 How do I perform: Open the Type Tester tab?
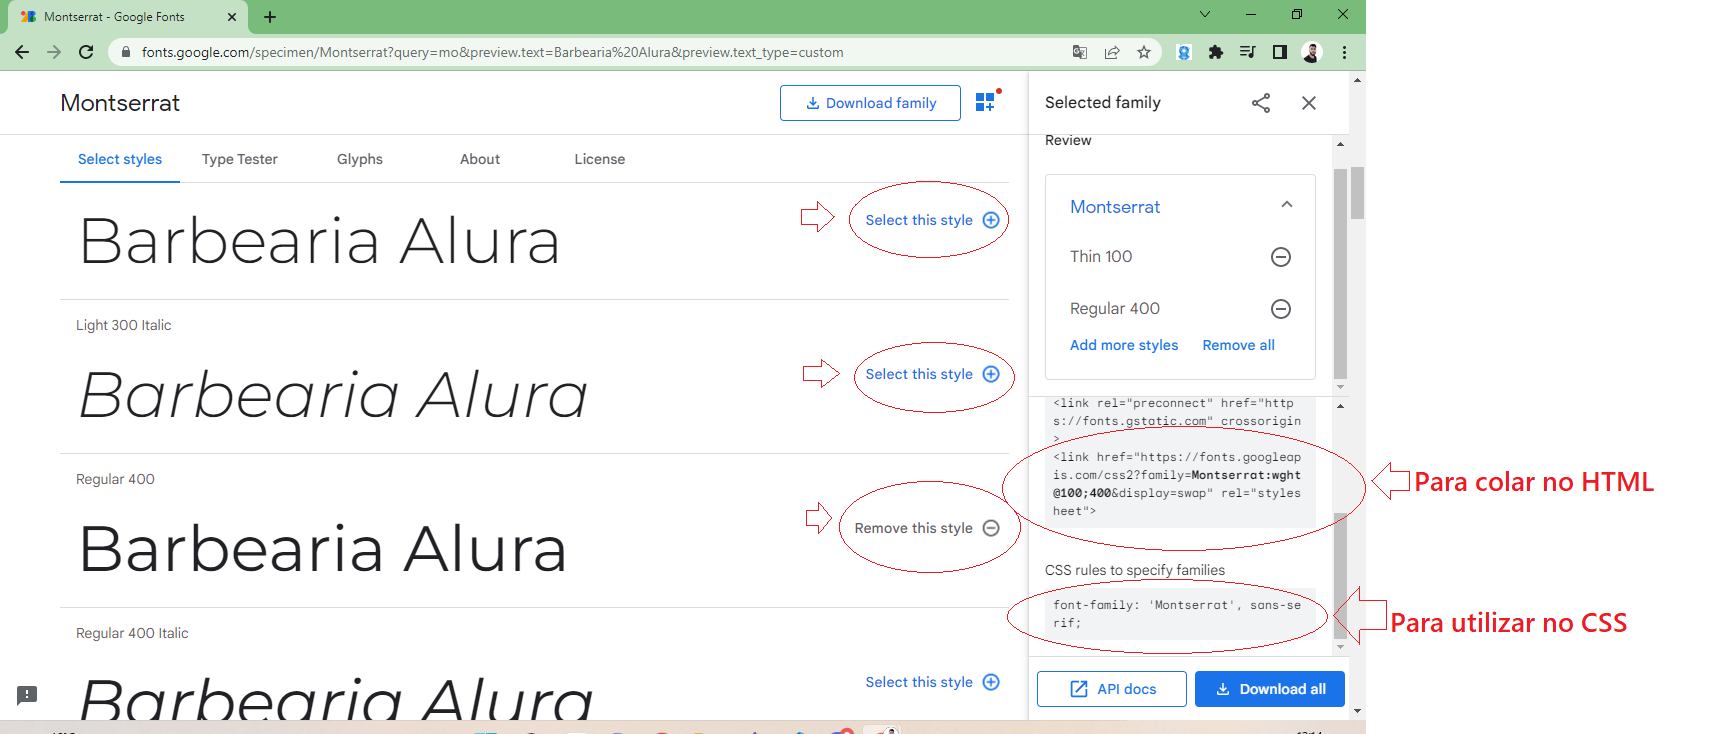point(240,159)
